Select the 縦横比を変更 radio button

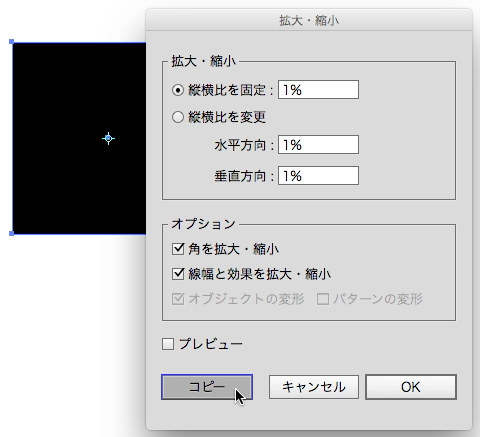178,117
